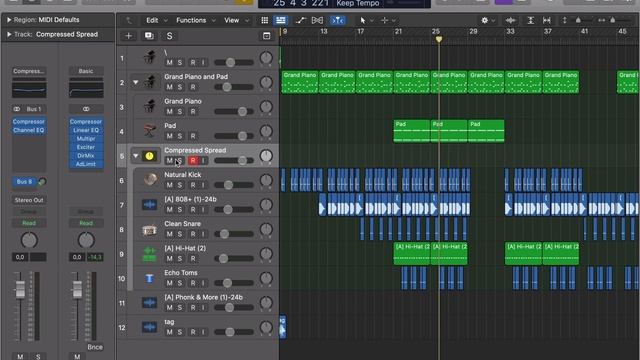Viewport: 640px width, 360px height.
Task: Toggle global solo S button in track header
Action: click(169, 36)
